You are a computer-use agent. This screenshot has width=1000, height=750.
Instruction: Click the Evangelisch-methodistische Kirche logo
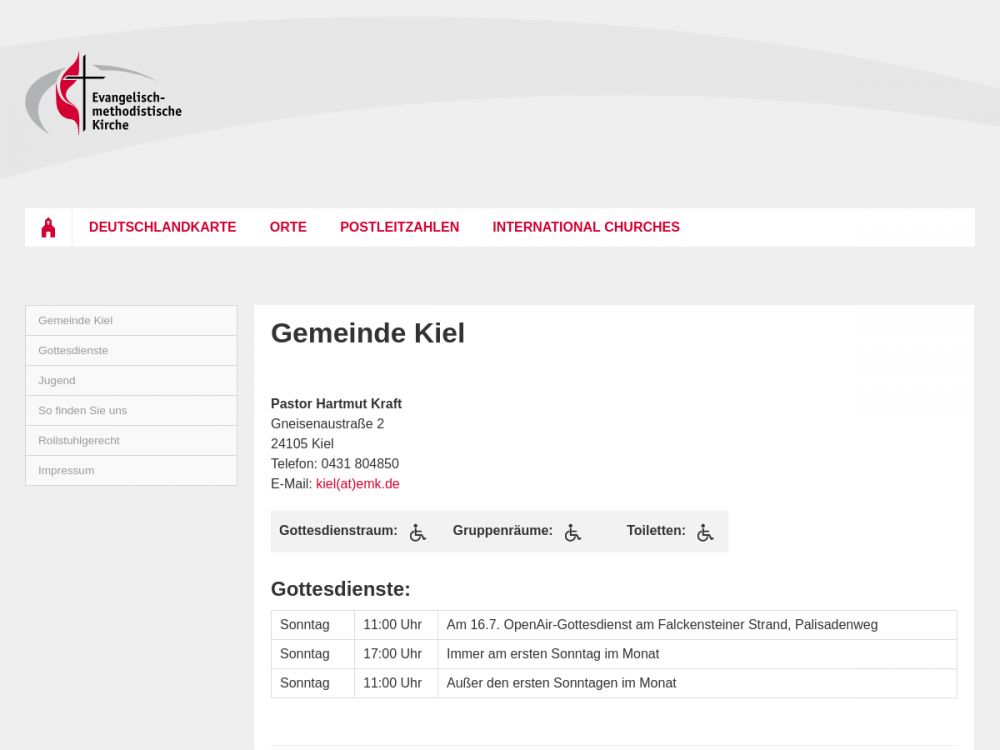click(x=103, y=96)
